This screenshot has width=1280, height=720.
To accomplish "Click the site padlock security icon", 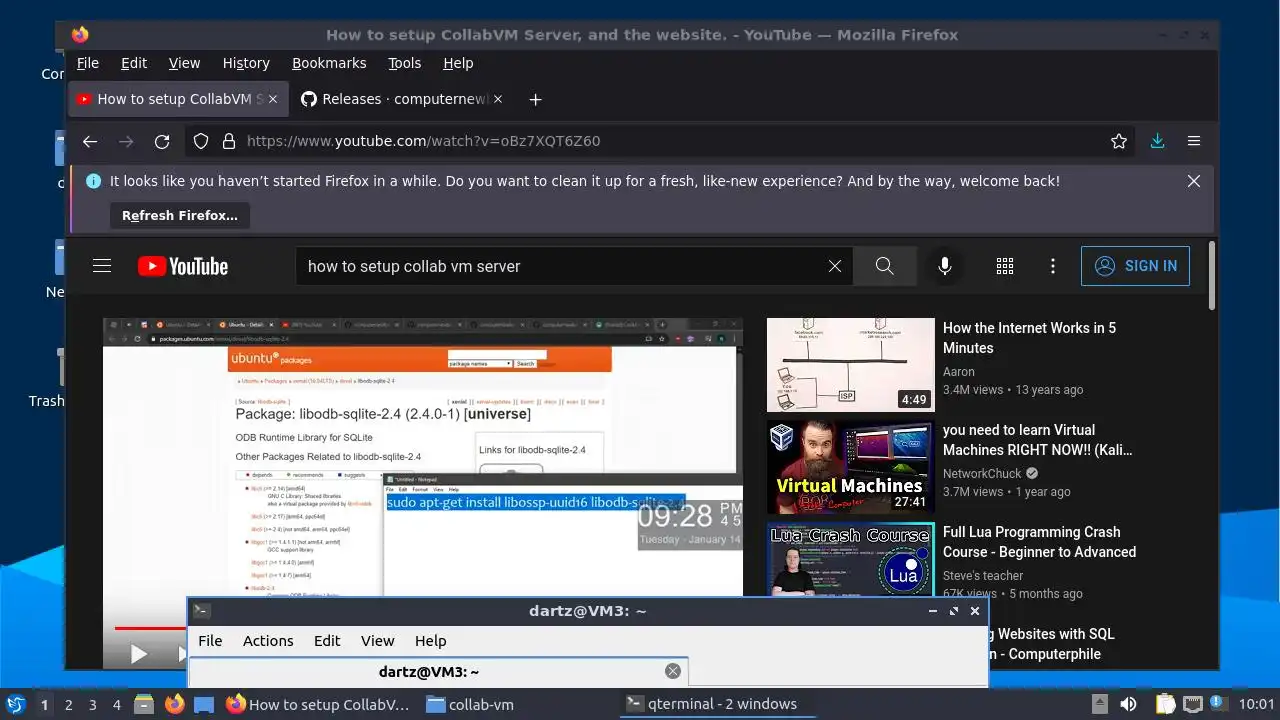I will [x=228, y=141].
